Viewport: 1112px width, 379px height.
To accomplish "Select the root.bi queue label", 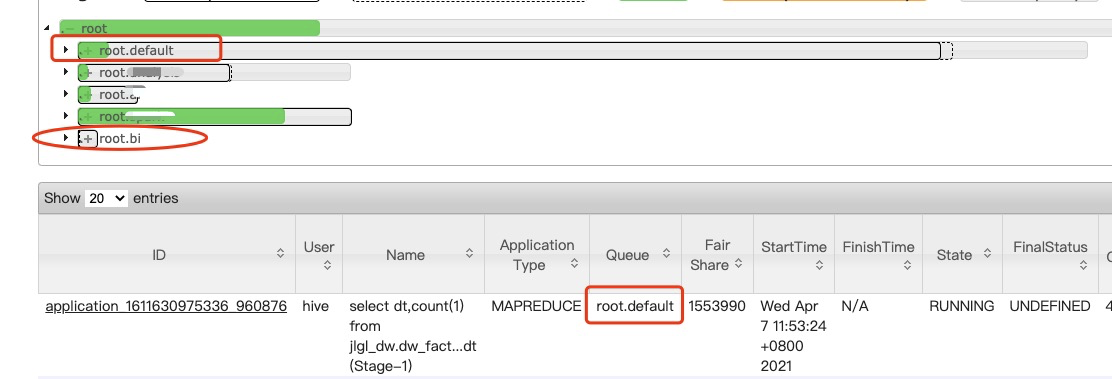I will [120, 138].
